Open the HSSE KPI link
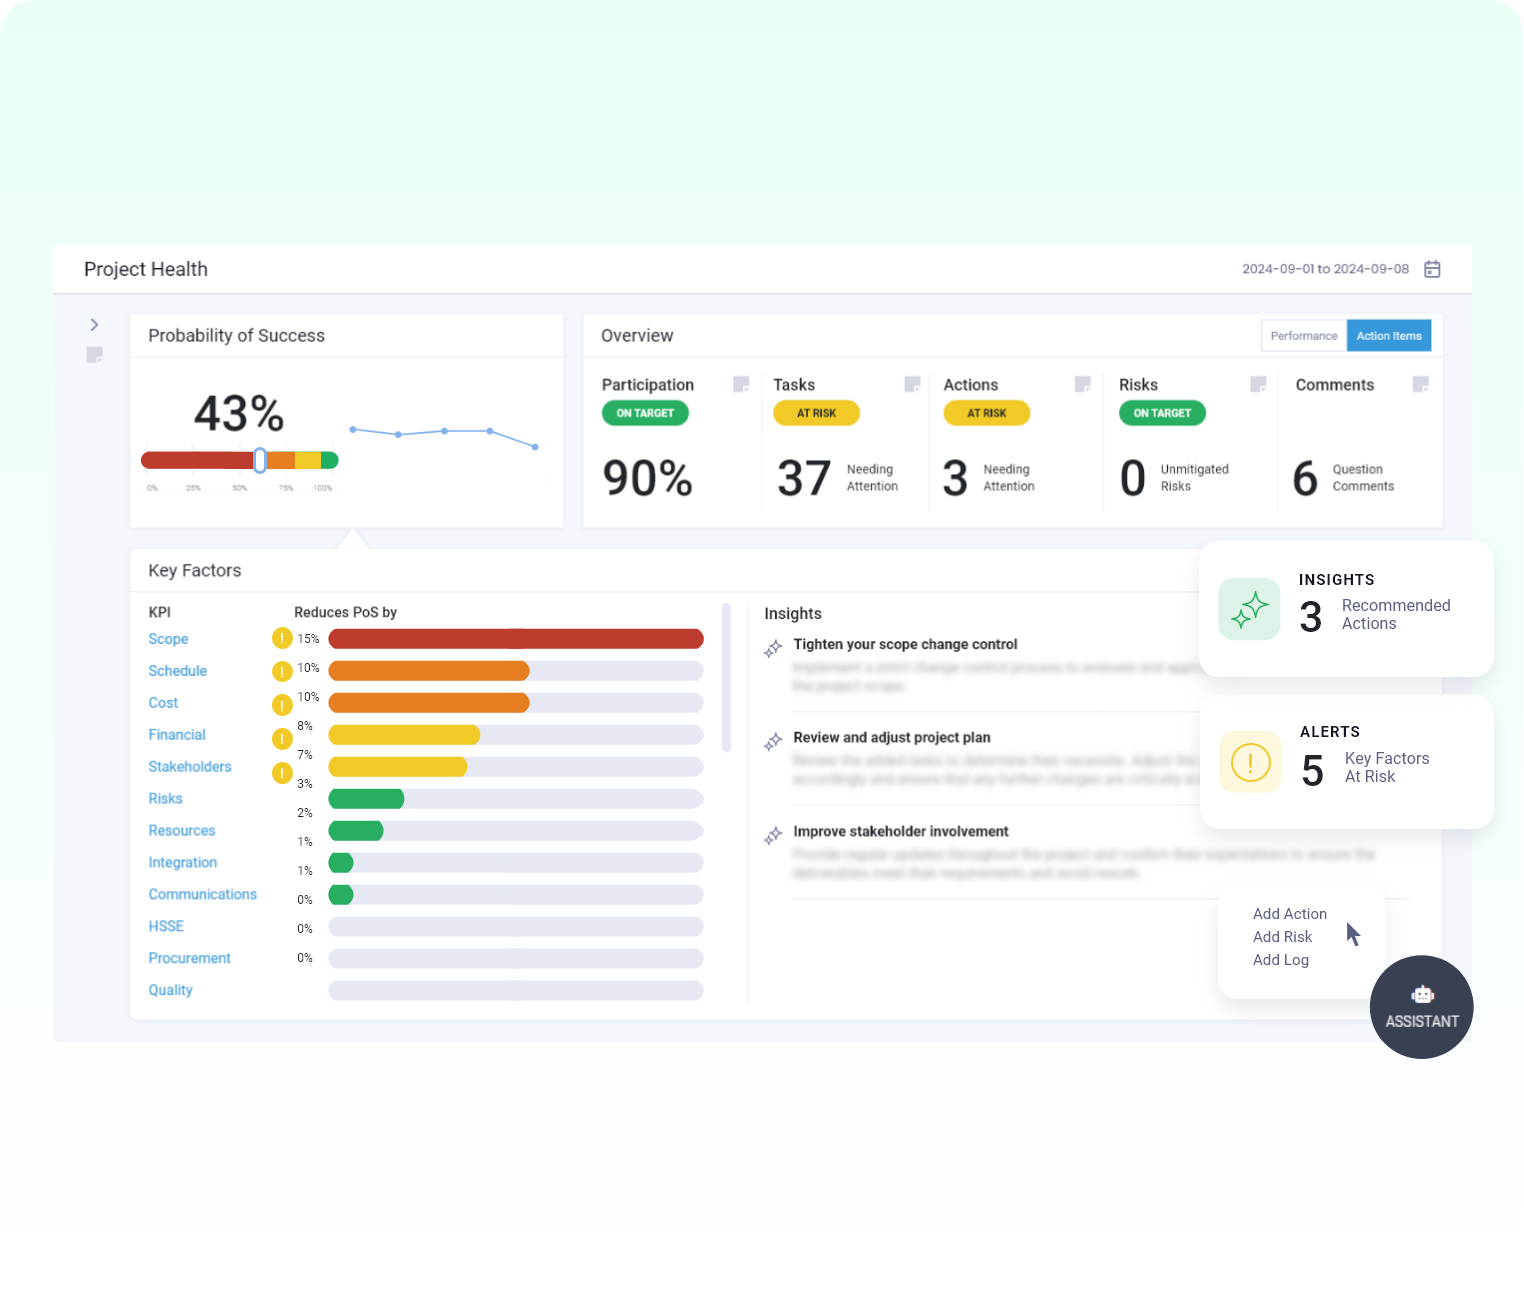1524x1303 pixels. coord(166,927)
